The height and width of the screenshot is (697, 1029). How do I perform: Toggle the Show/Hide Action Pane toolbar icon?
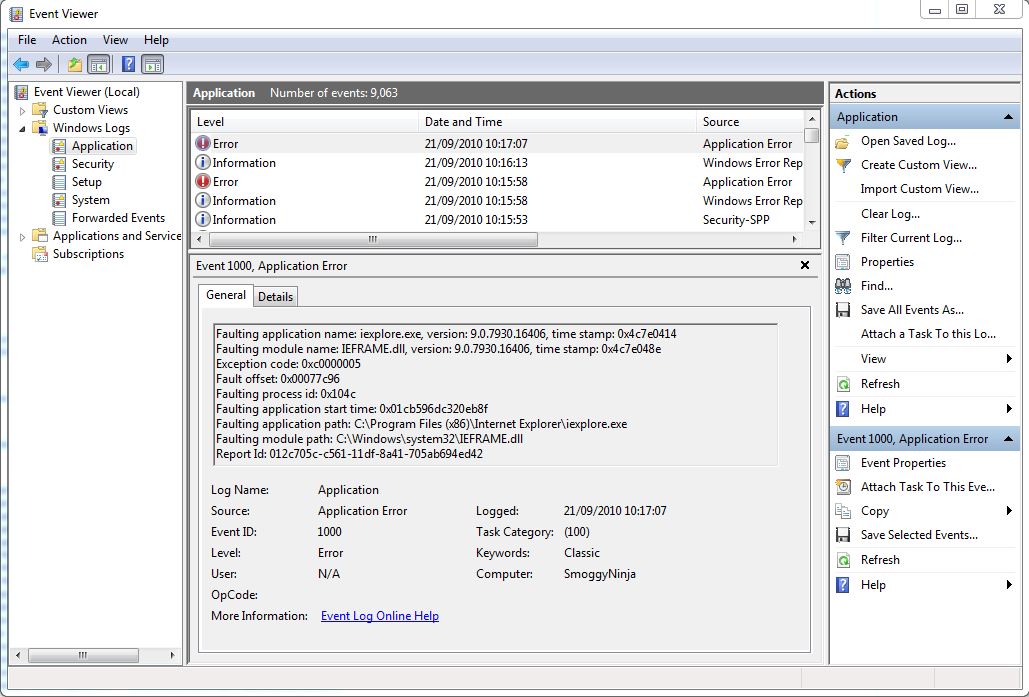tap(152, 64)
